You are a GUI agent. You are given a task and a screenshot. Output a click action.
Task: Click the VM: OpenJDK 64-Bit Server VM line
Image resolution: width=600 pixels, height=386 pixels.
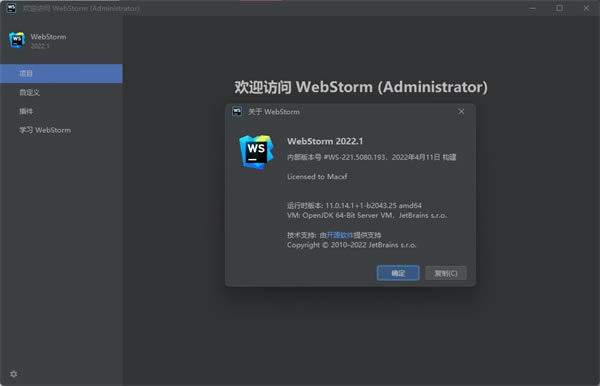pos(367,215)
